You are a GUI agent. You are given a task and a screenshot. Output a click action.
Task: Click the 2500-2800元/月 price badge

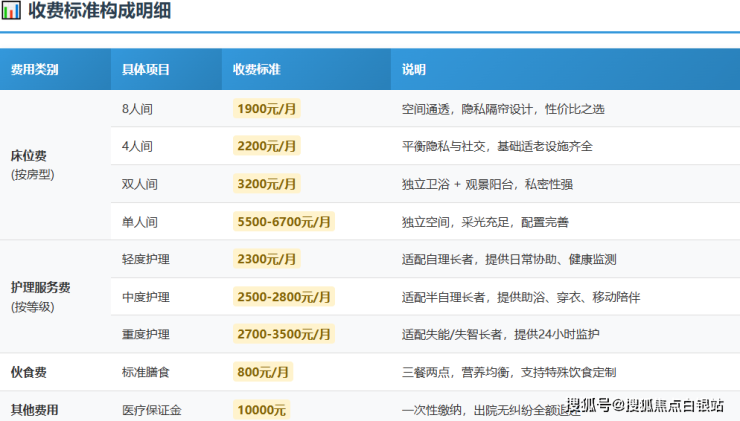click(283, 297)
